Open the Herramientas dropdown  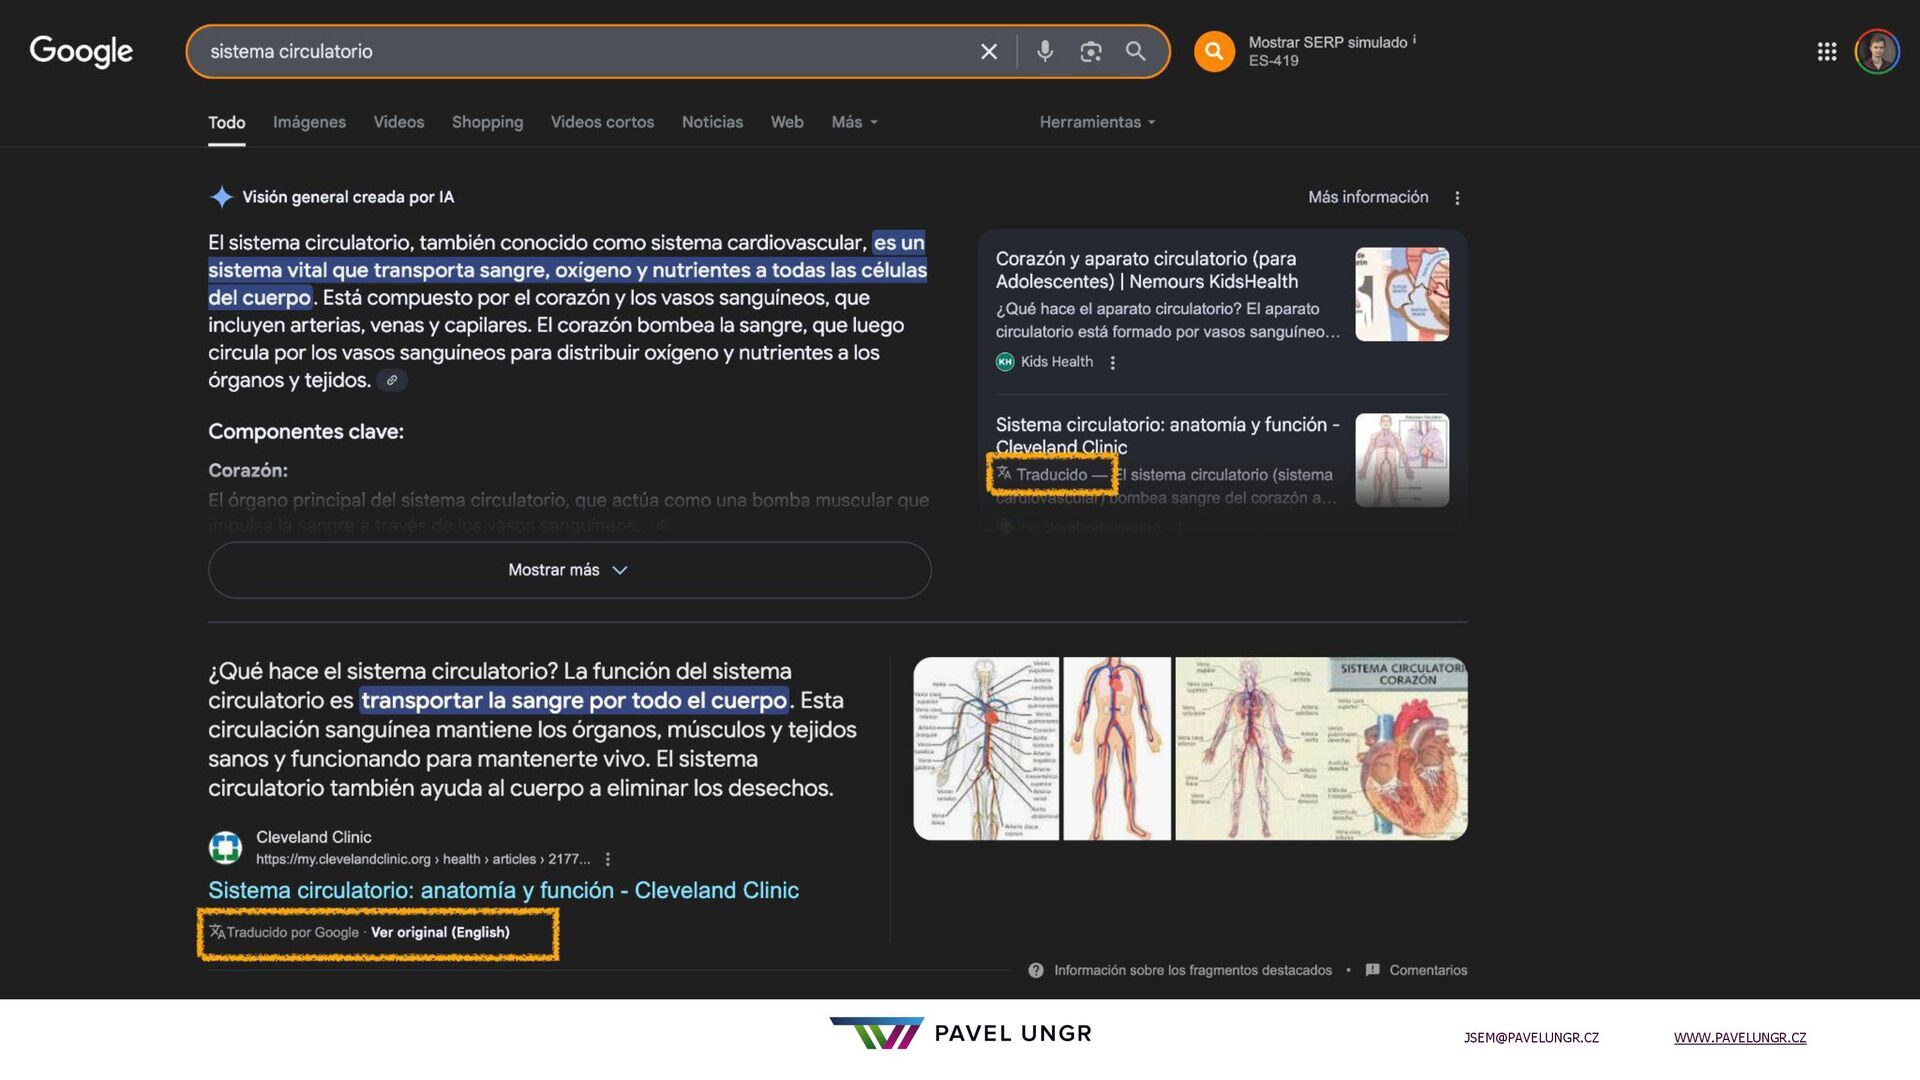click(x=1097, y=122)
